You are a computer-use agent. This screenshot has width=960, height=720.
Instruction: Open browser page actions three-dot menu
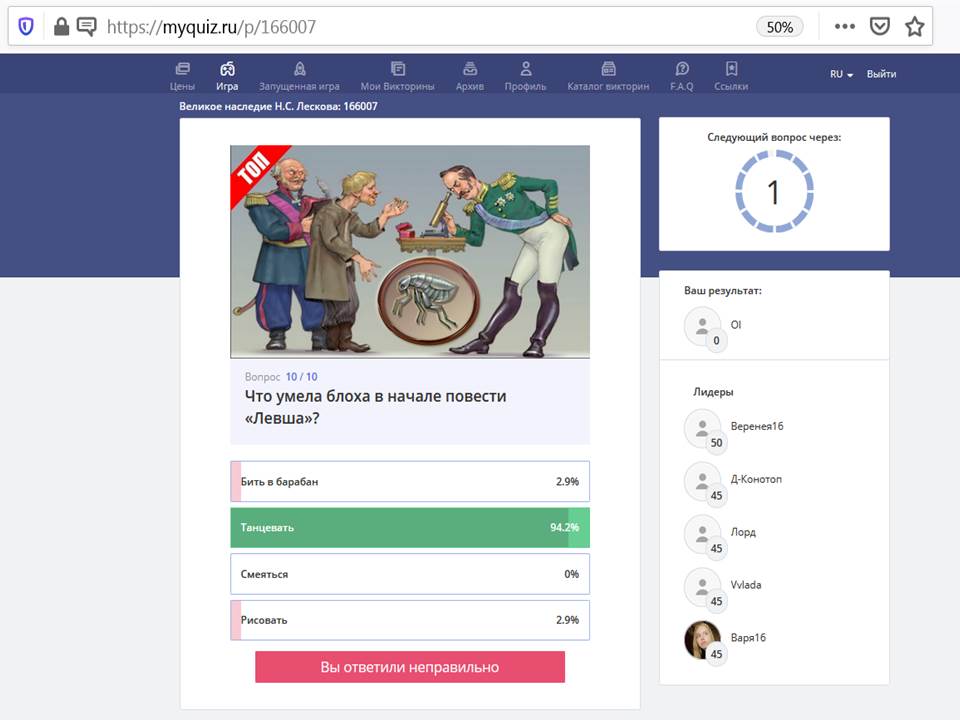[x=844, y=27]
